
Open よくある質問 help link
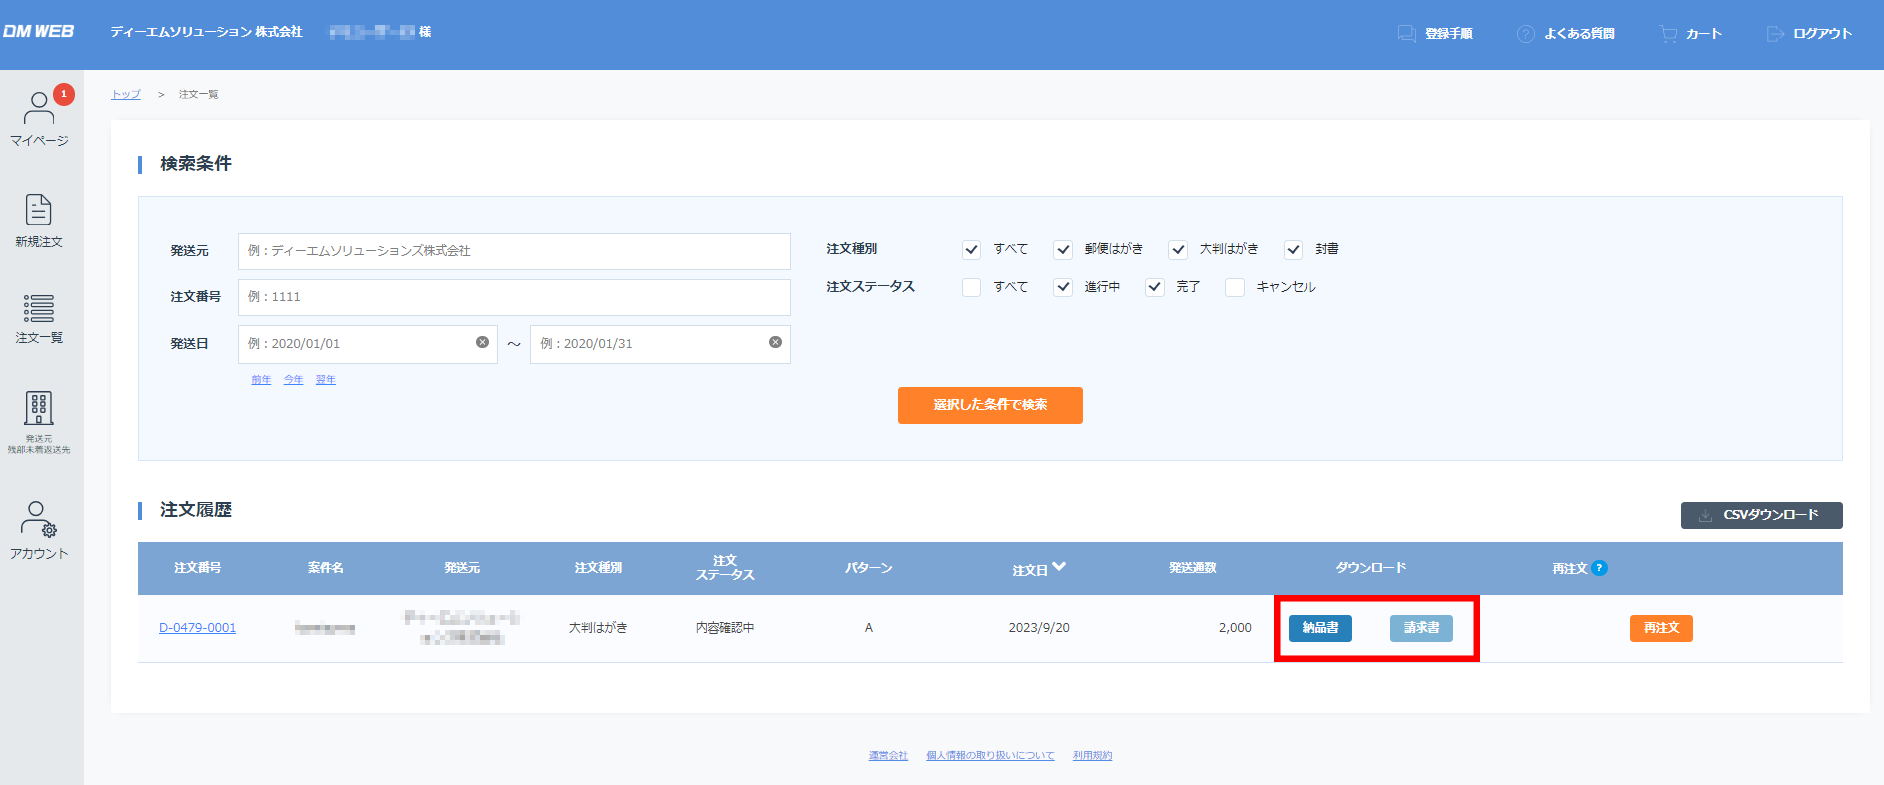coord(1566,34)
